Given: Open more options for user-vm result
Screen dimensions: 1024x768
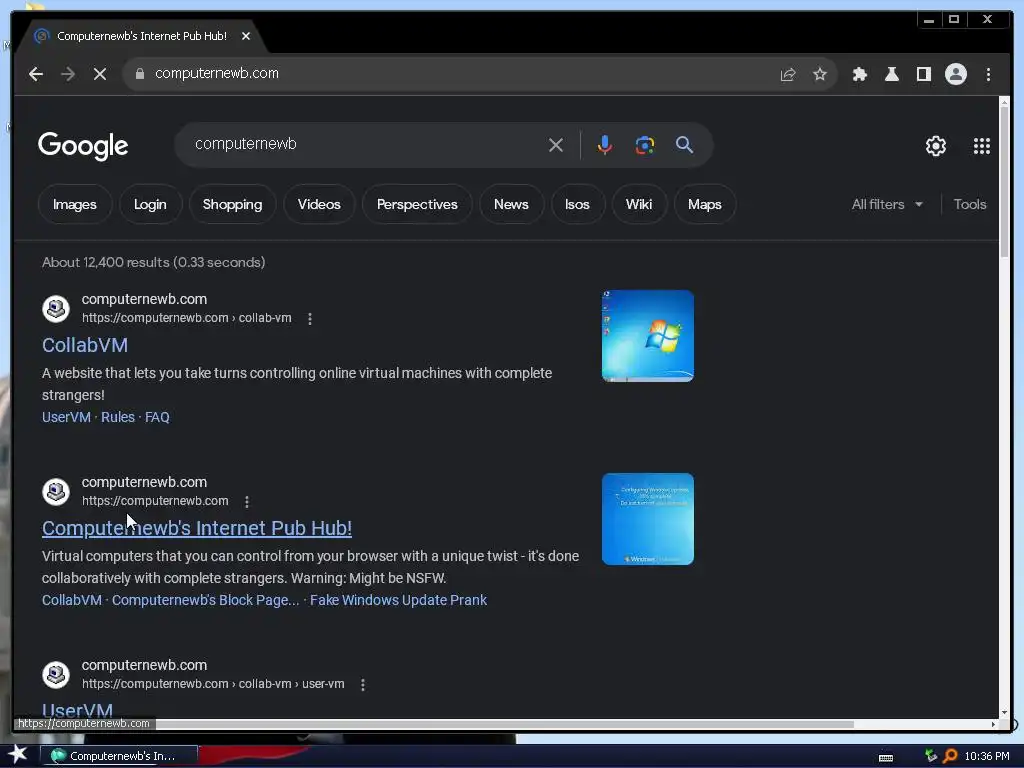Looking at the screenshot, I should [362, 684].
